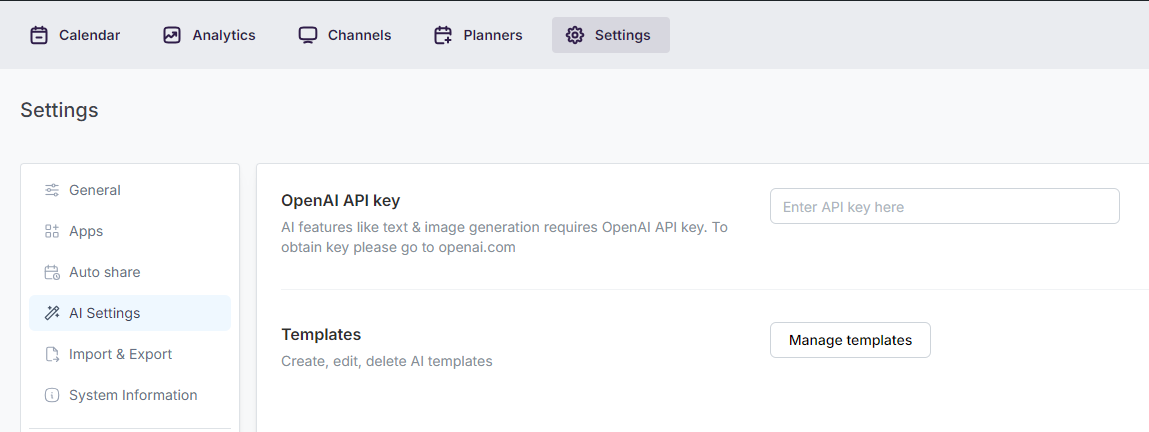Screen dimensions: 1149x432
Task: Click the Settings page title
Action: [59, 110]
